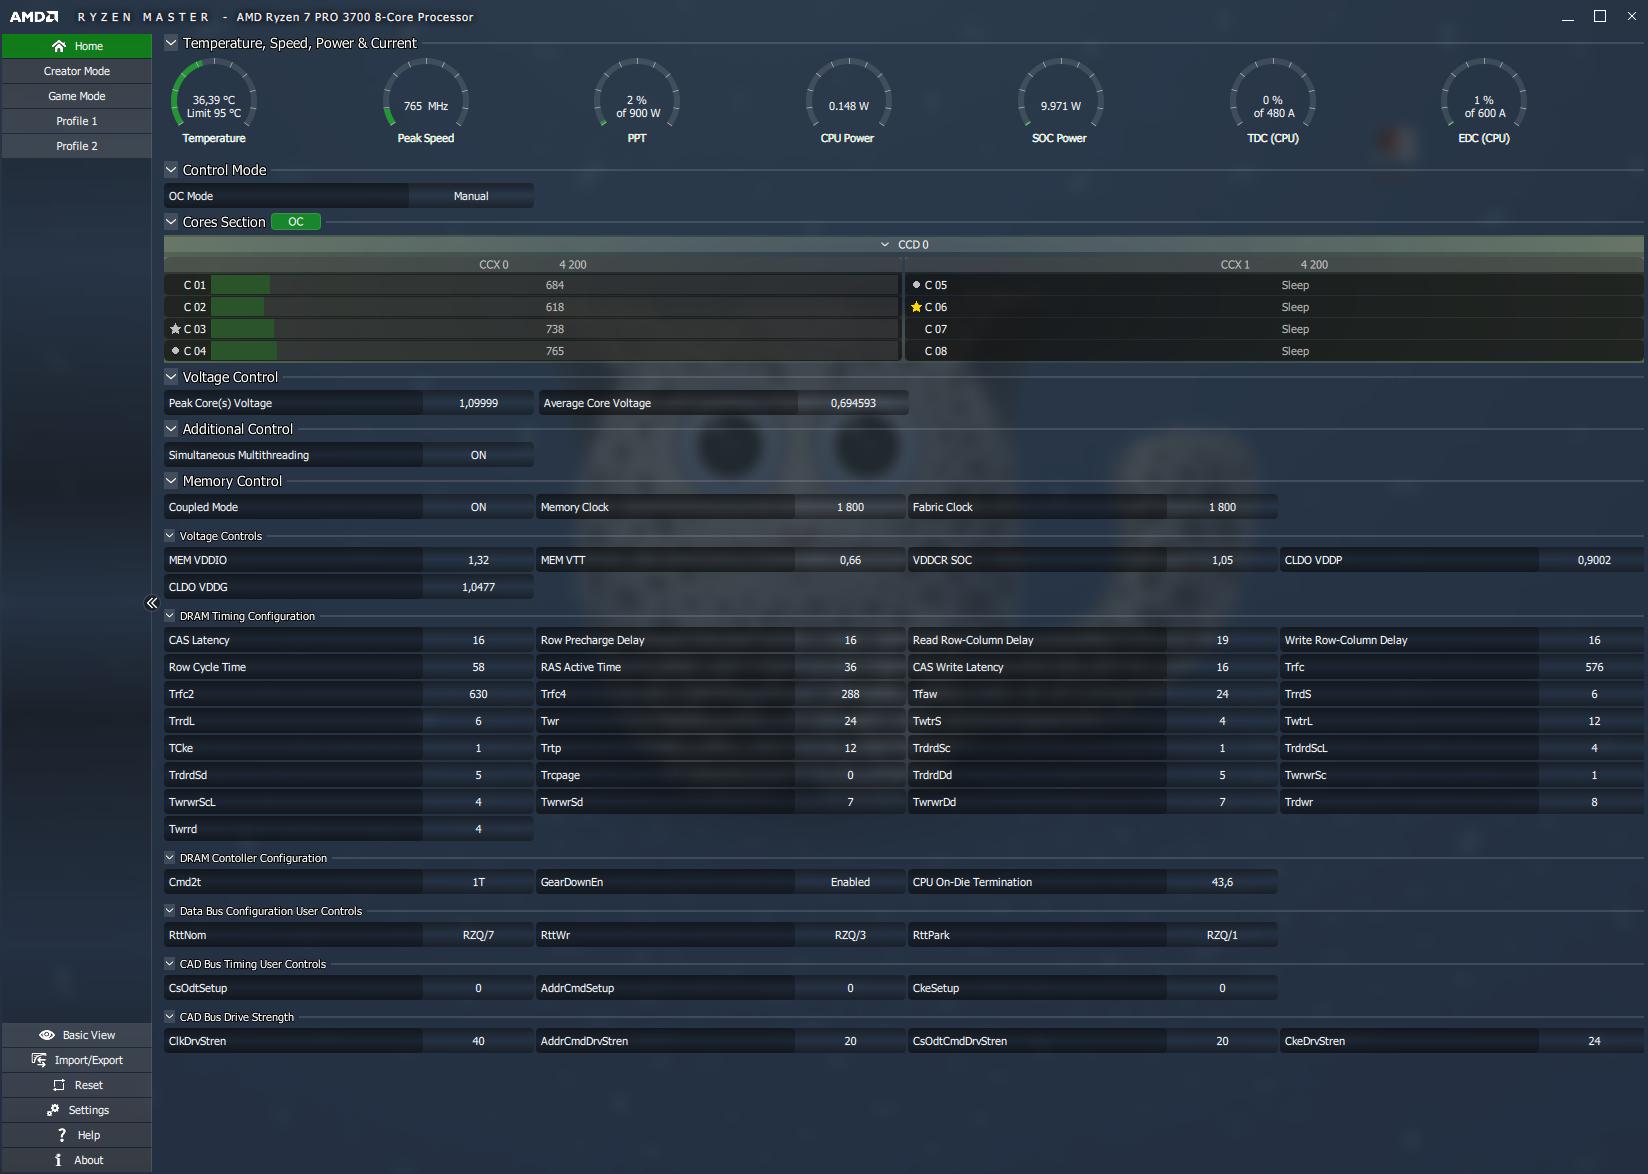The image size is (1648, 1174).
Task: Click the gold star on core C 06
Action: click(x=916, y=307)
